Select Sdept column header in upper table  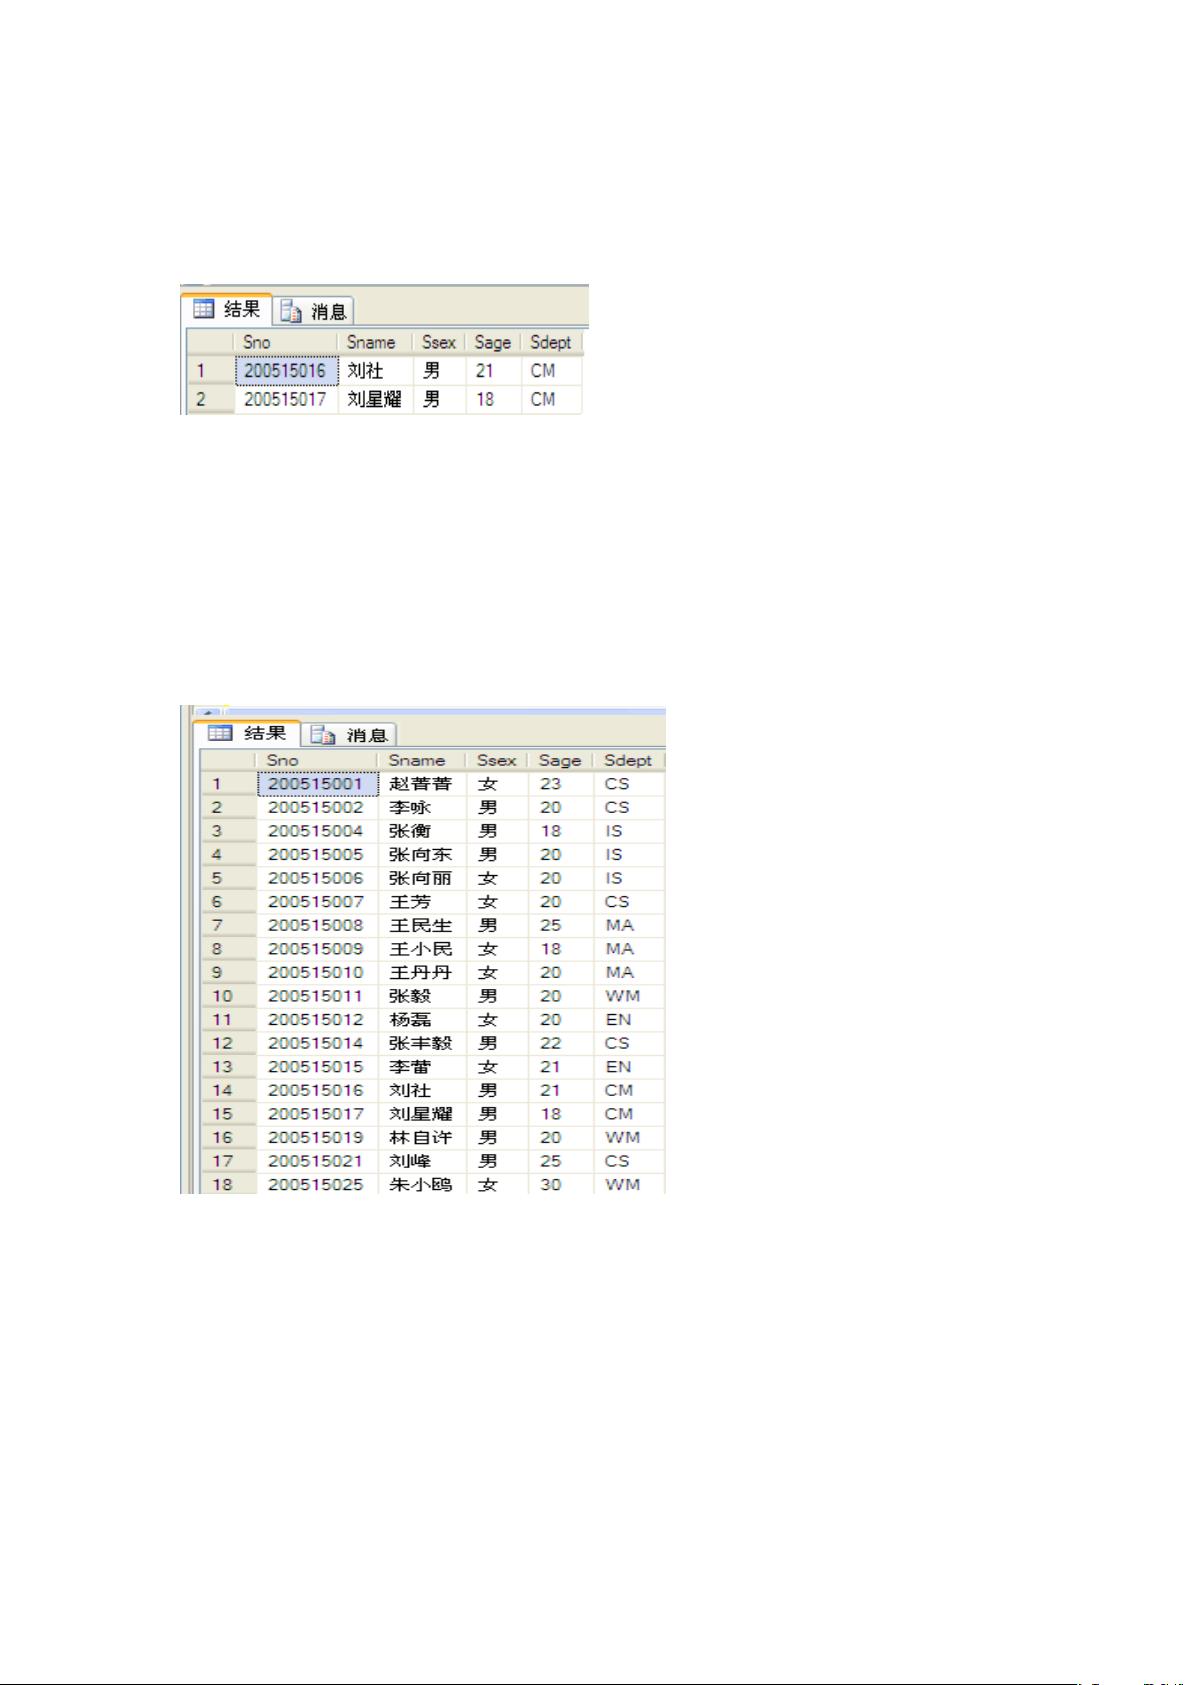551,342
